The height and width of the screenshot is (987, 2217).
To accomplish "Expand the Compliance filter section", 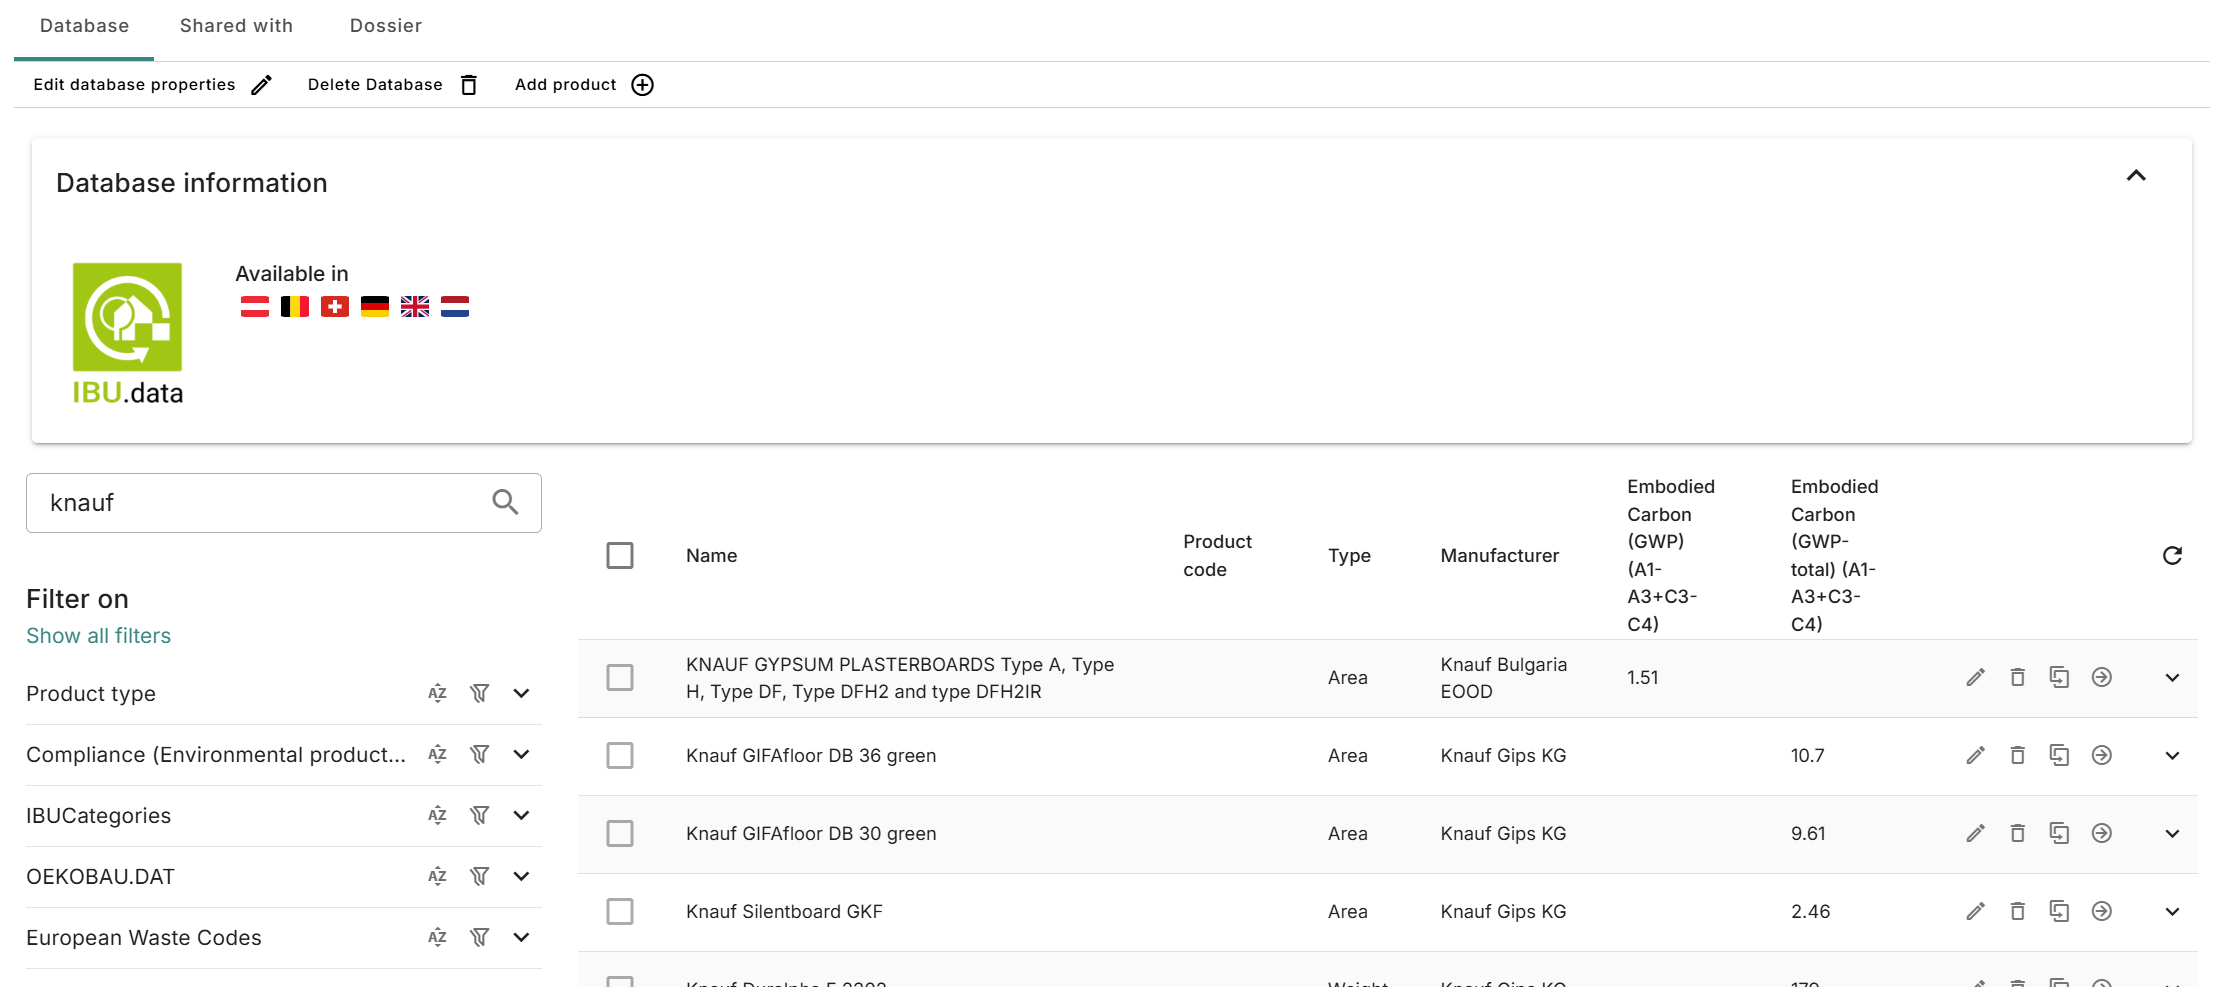I will tap(521, 755).
